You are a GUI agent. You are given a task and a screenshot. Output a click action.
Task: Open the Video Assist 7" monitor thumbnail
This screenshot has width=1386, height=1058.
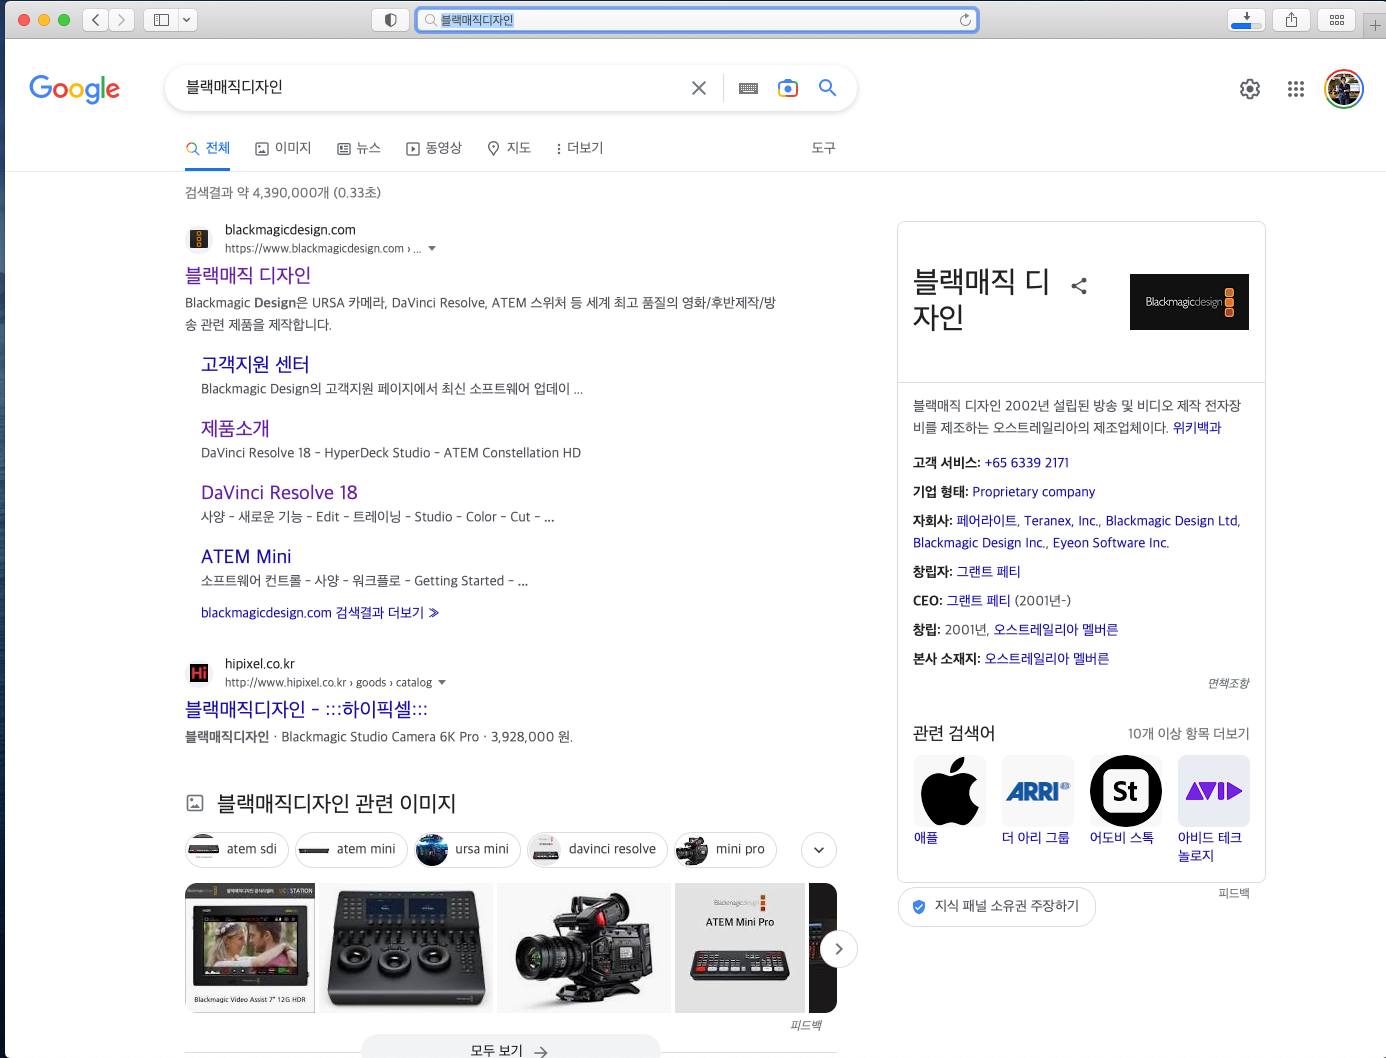click(x=250, y=948)
